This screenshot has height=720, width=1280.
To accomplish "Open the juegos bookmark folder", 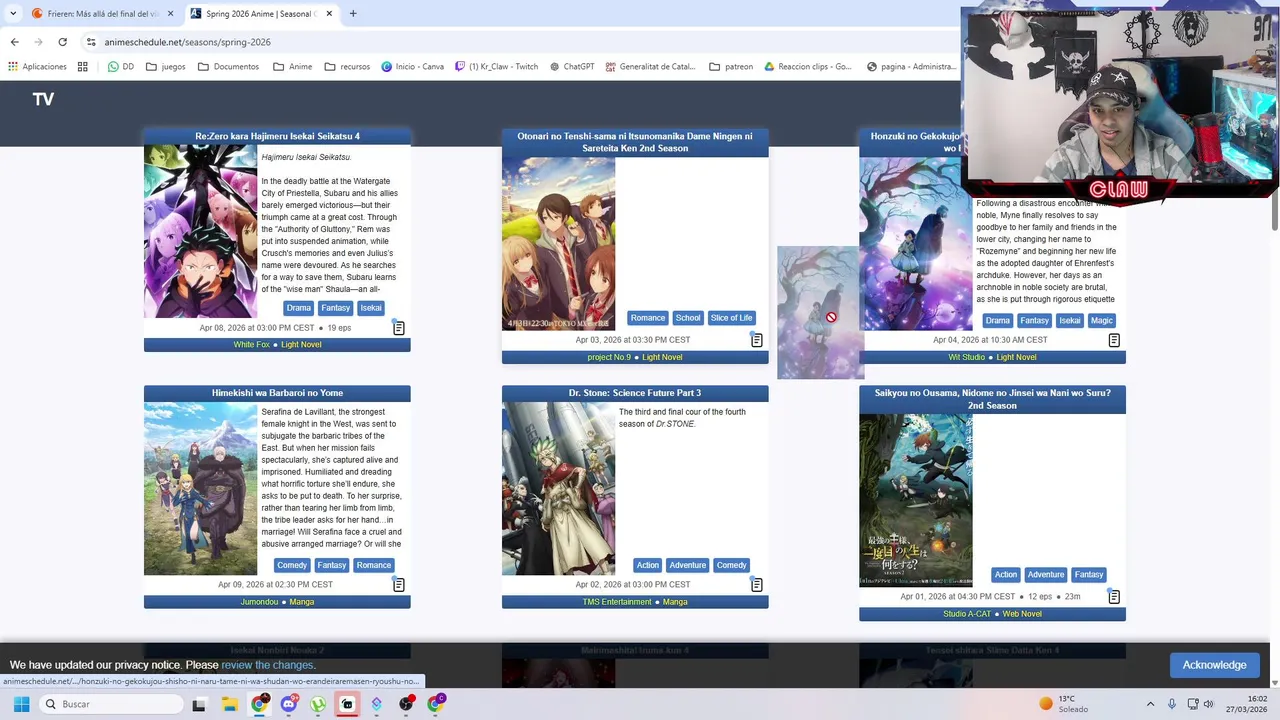I will click(x=165, y=67).
